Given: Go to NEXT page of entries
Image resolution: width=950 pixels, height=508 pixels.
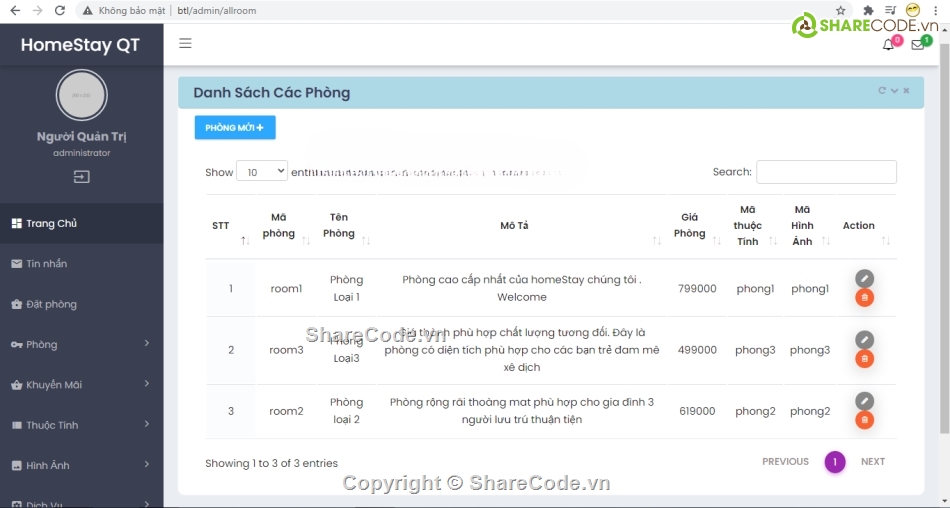Looking at the screenshot, I should click(x=873, y=462).
